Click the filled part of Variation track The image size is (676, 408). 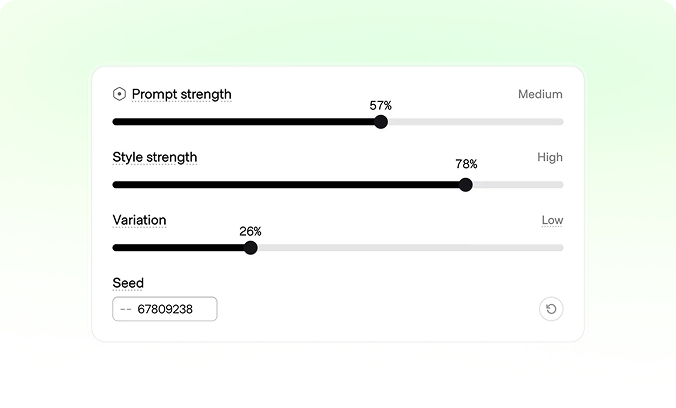[x=178, y=248]
